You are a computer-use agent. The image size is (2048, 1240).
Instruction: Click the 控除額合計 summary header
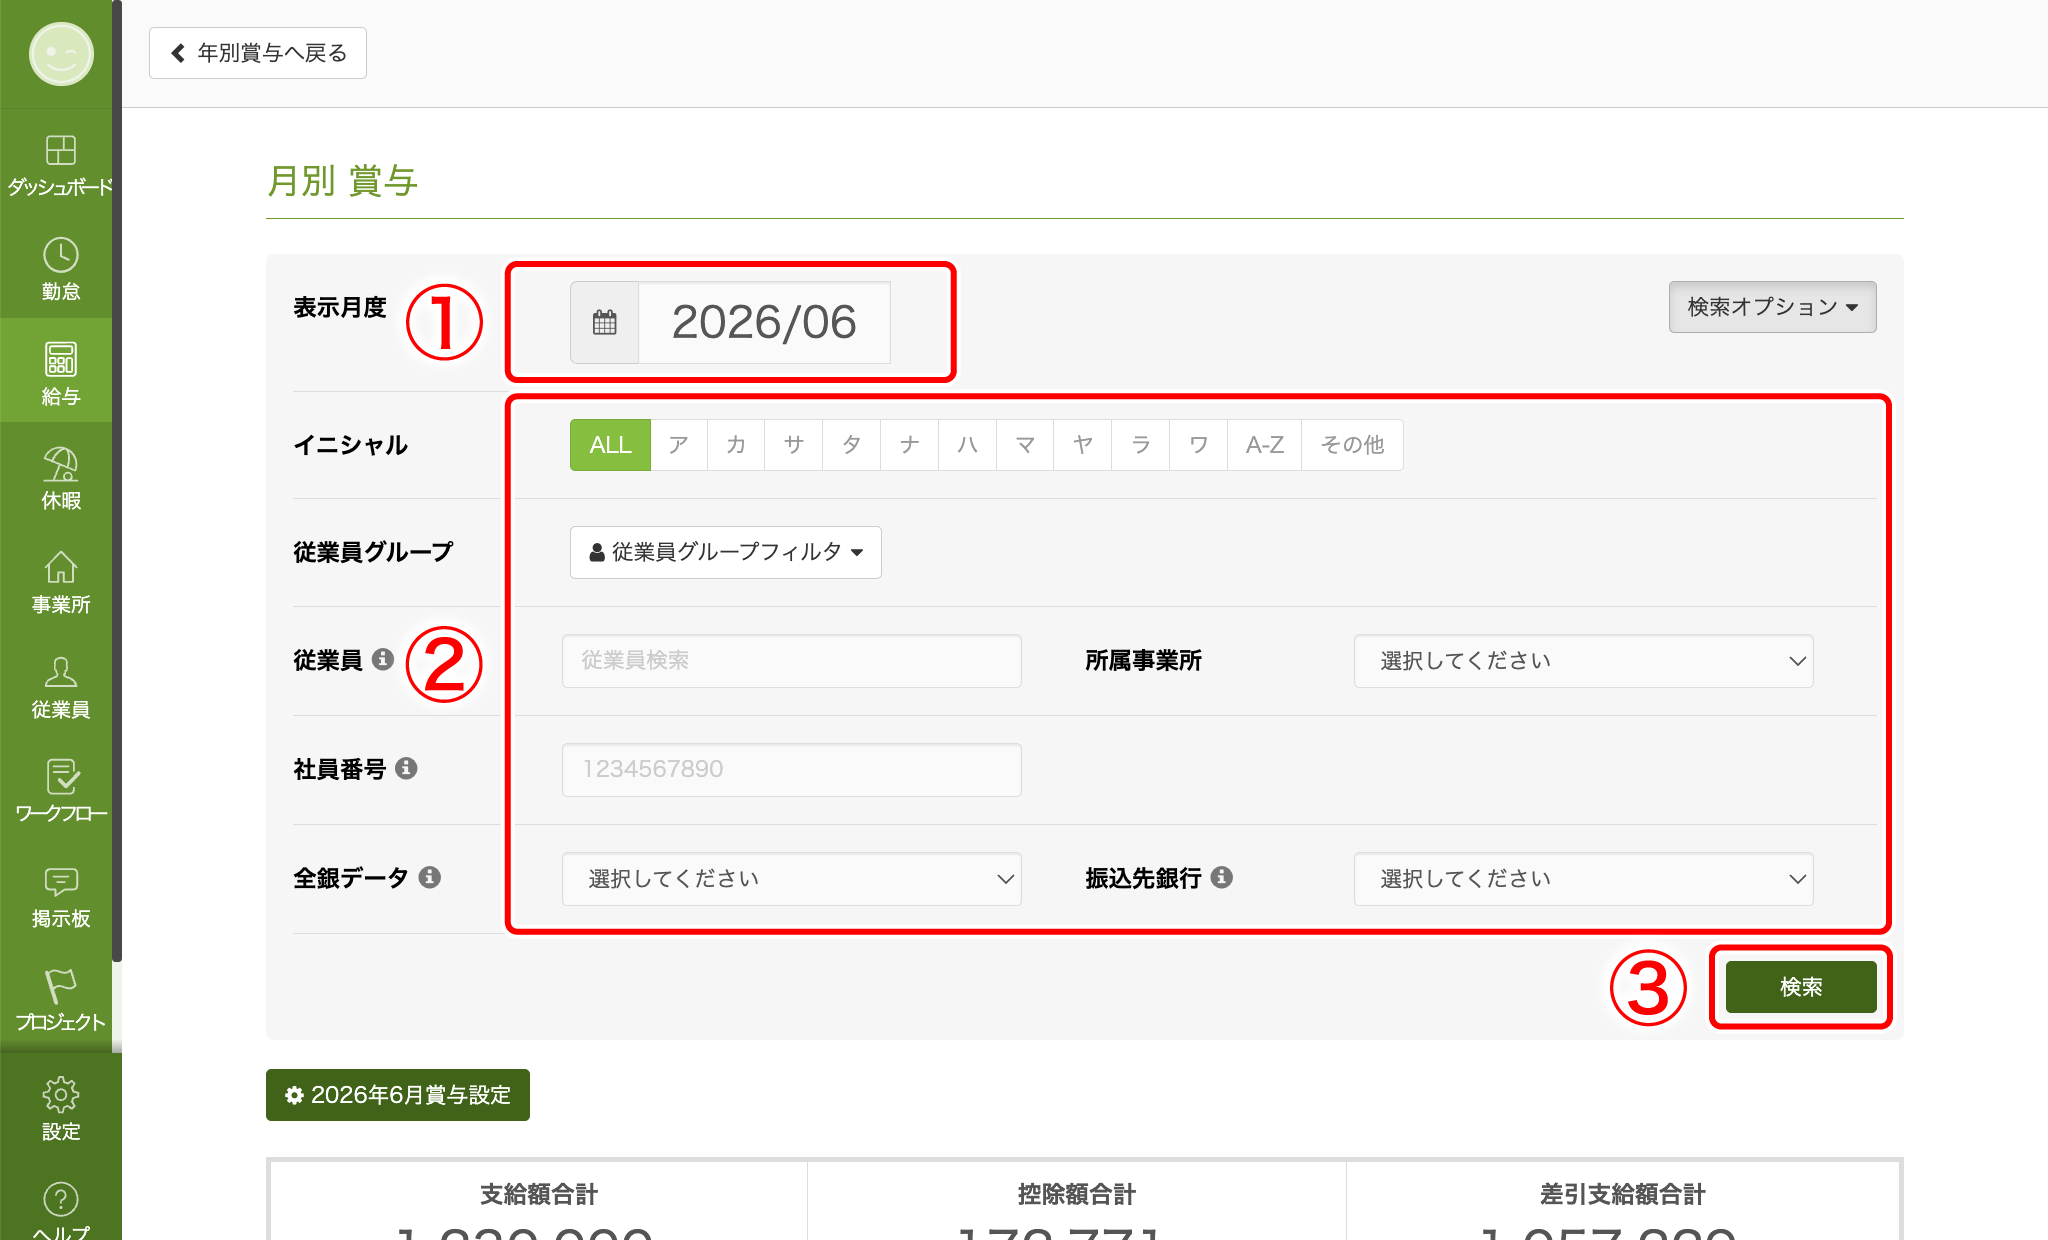point(1077,1194)
